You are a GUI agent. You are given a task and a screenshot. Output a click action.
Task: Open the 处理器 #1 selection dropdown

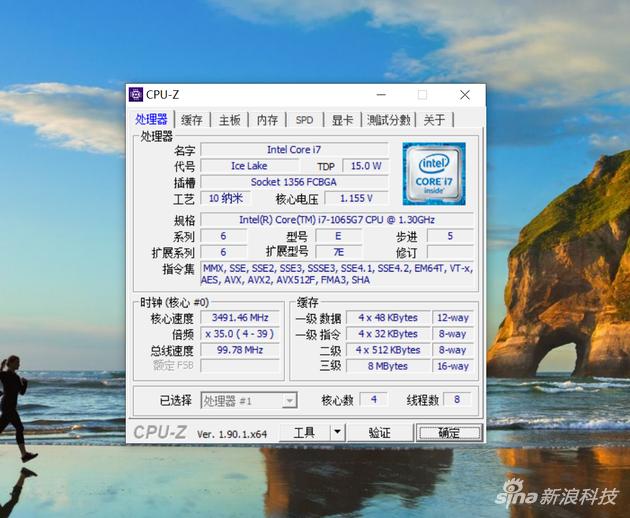click(x=249, y=400)
